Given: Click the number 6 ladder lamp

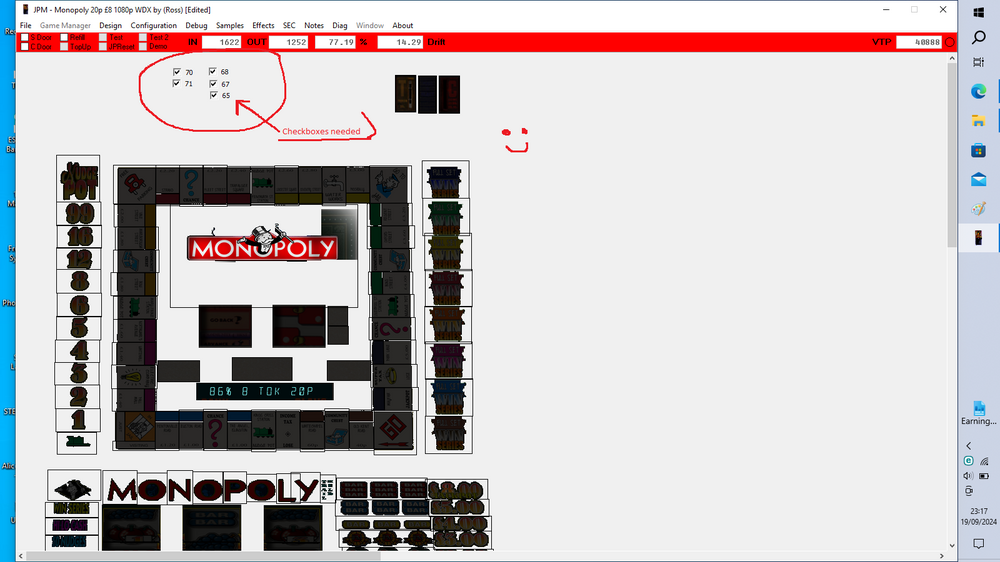Looking at the screenshot, I should pyautogui.click(x=79, y=305).
